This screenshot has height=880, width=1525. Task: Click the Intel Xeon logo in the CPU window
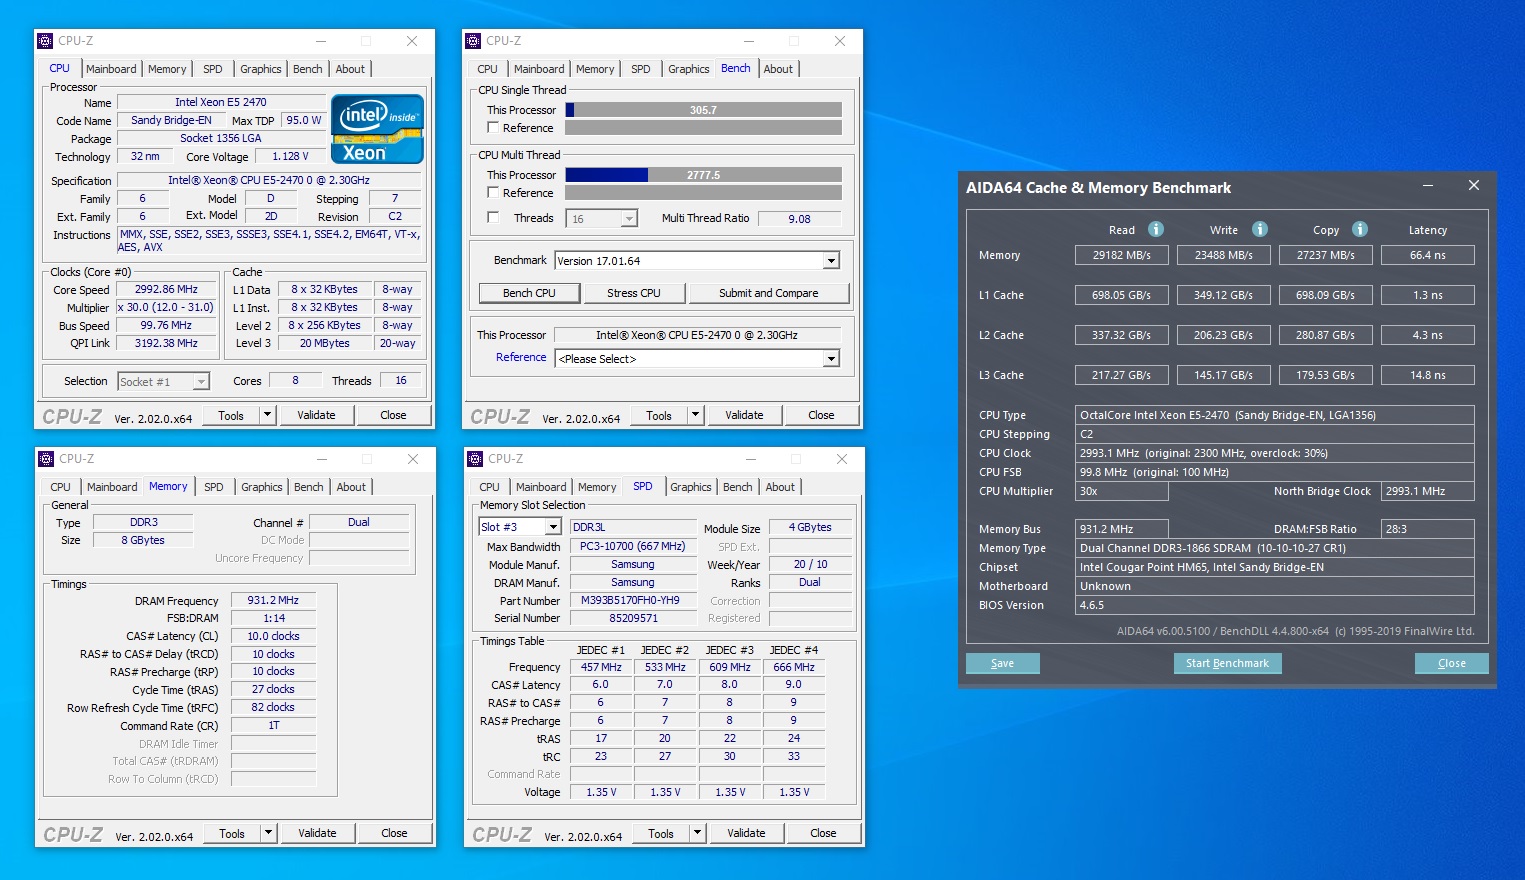click(x=377, y=129)
